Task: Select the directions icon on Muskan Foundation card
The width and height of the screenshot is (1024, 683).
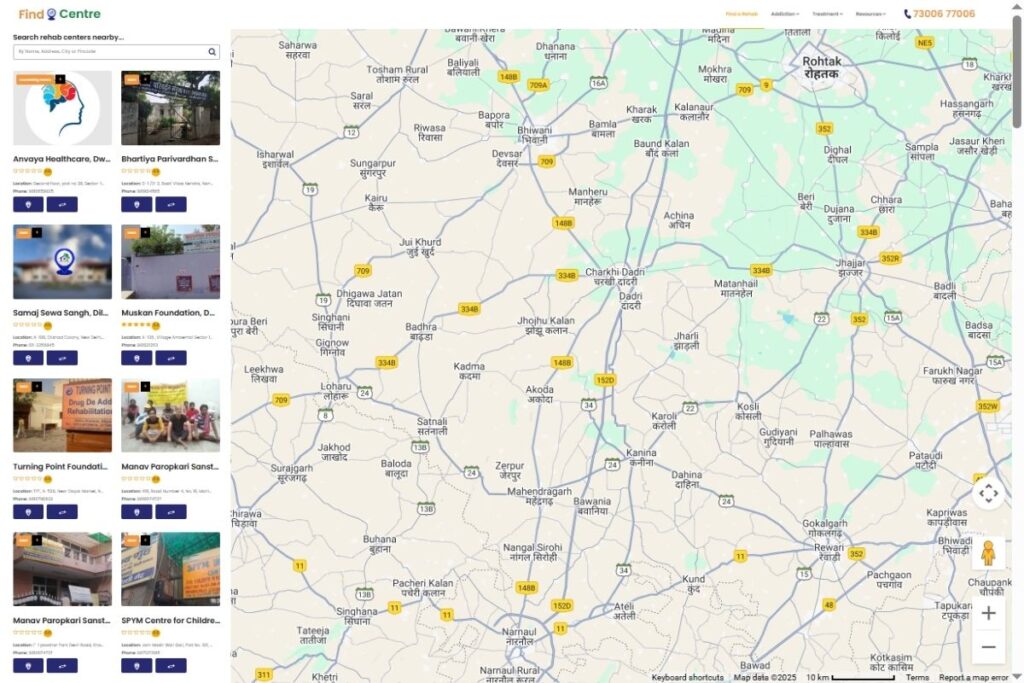Action: [x=171, y=358]
